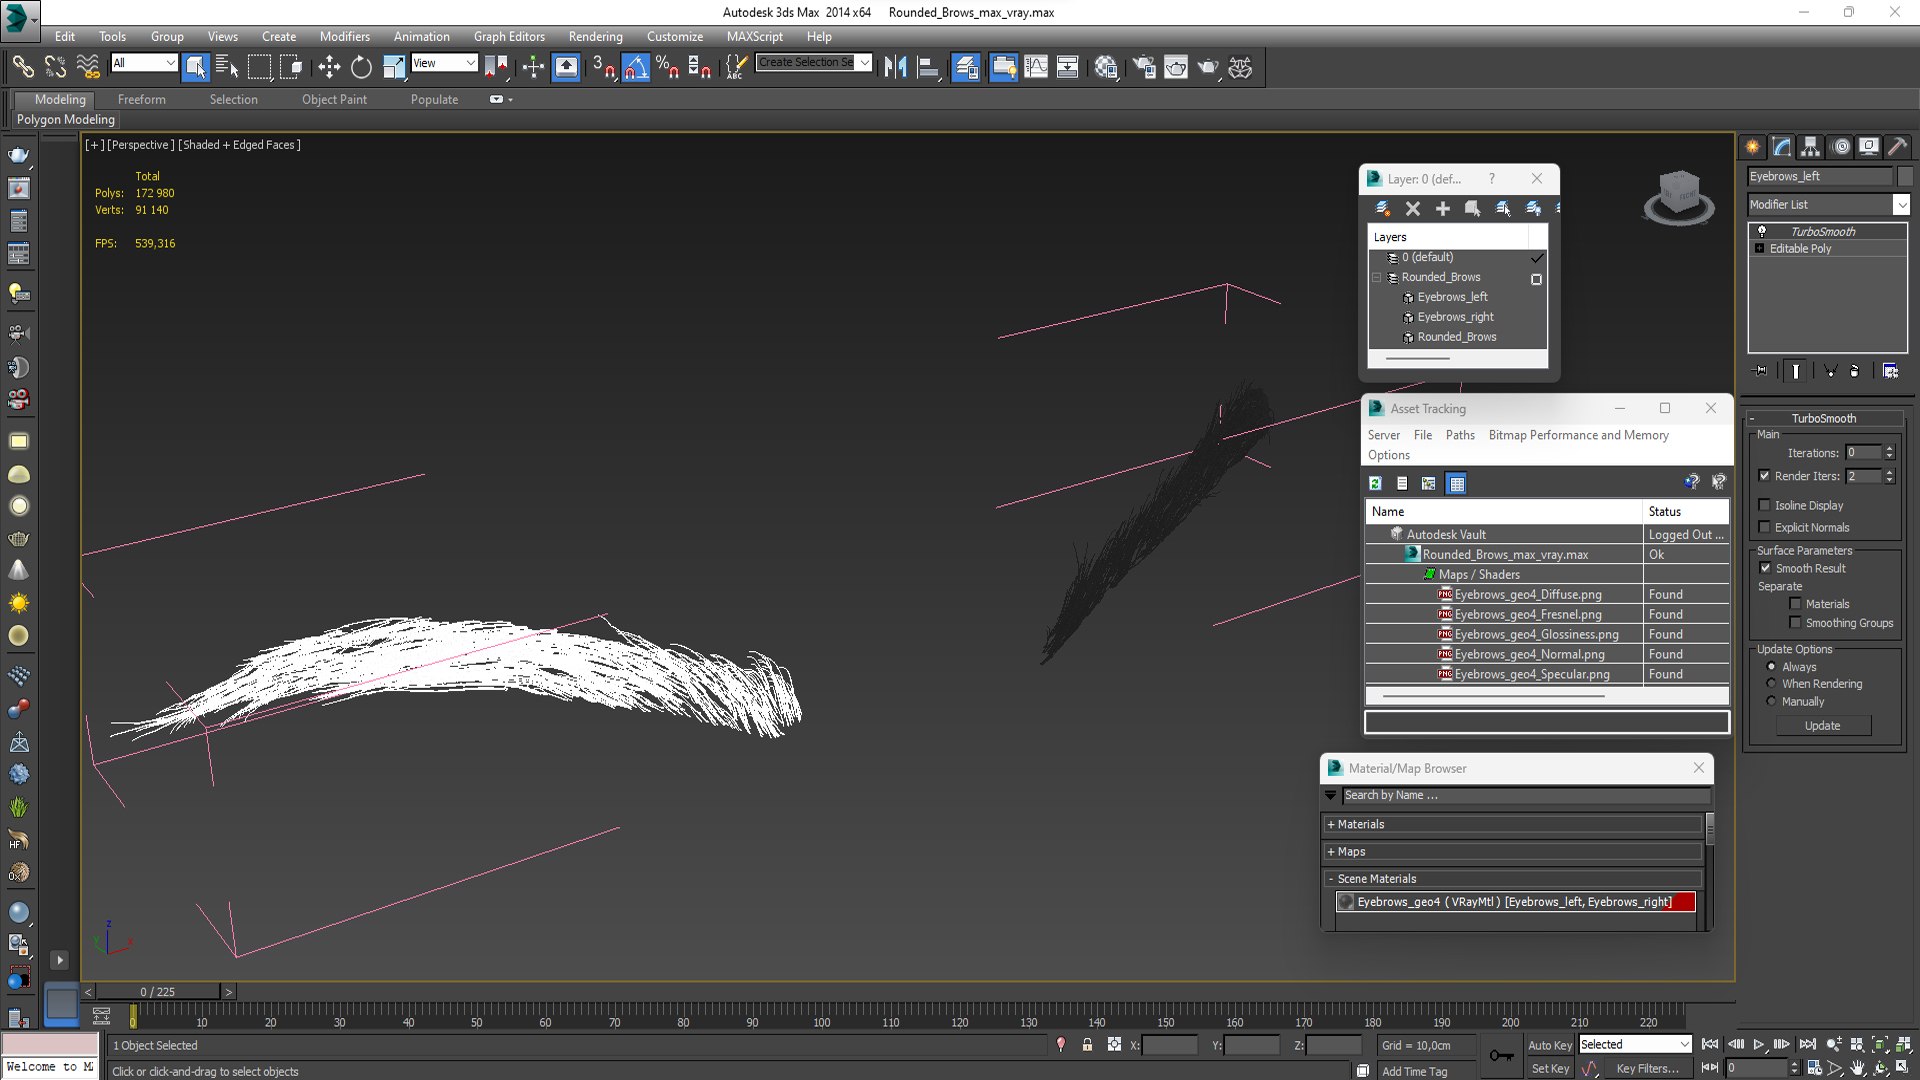The width and height of the screenshot is (1920, 1080).
Task: Select the Move tool in main toolbar
Action: pos(329,67)
